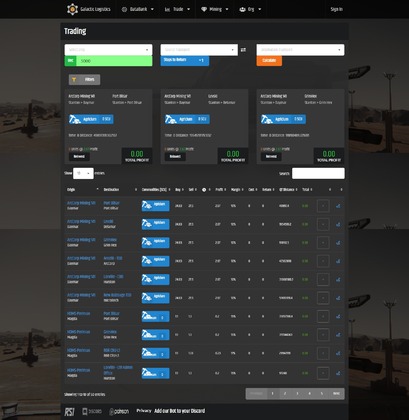Open the ship selection dropdown
The image size is (409, 420).
tap(108, 50)
